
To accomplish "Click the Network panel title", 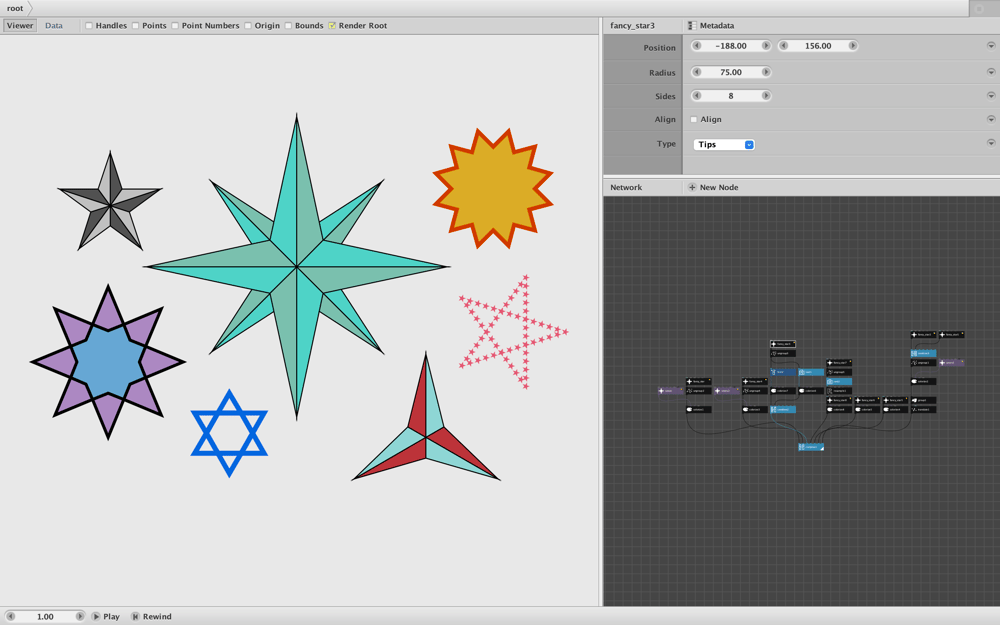I will click(626, 188).
